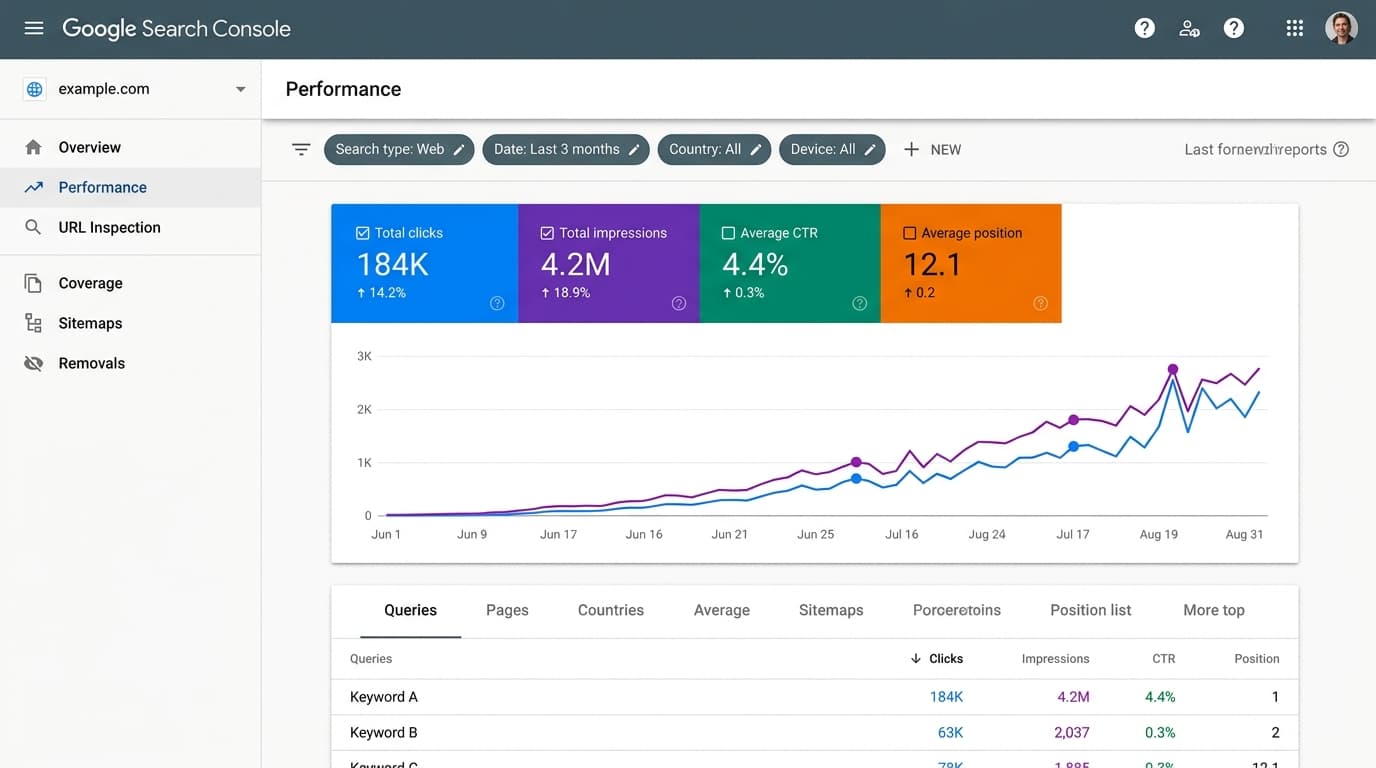Screen dimensions: 1376x768
Task: Switch to the Sitemaps tab
Action: tap(831, 610)
